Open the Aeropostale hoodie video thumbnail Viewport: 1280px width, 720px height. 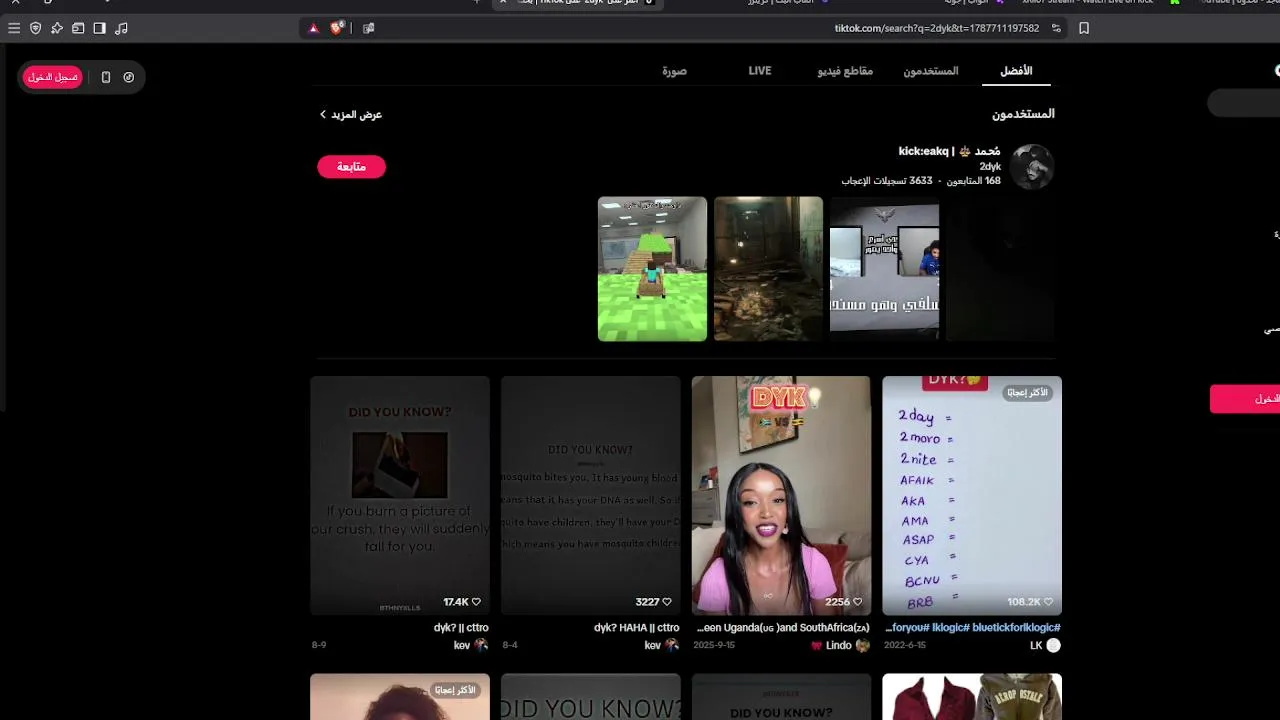[x=972, y=697]
